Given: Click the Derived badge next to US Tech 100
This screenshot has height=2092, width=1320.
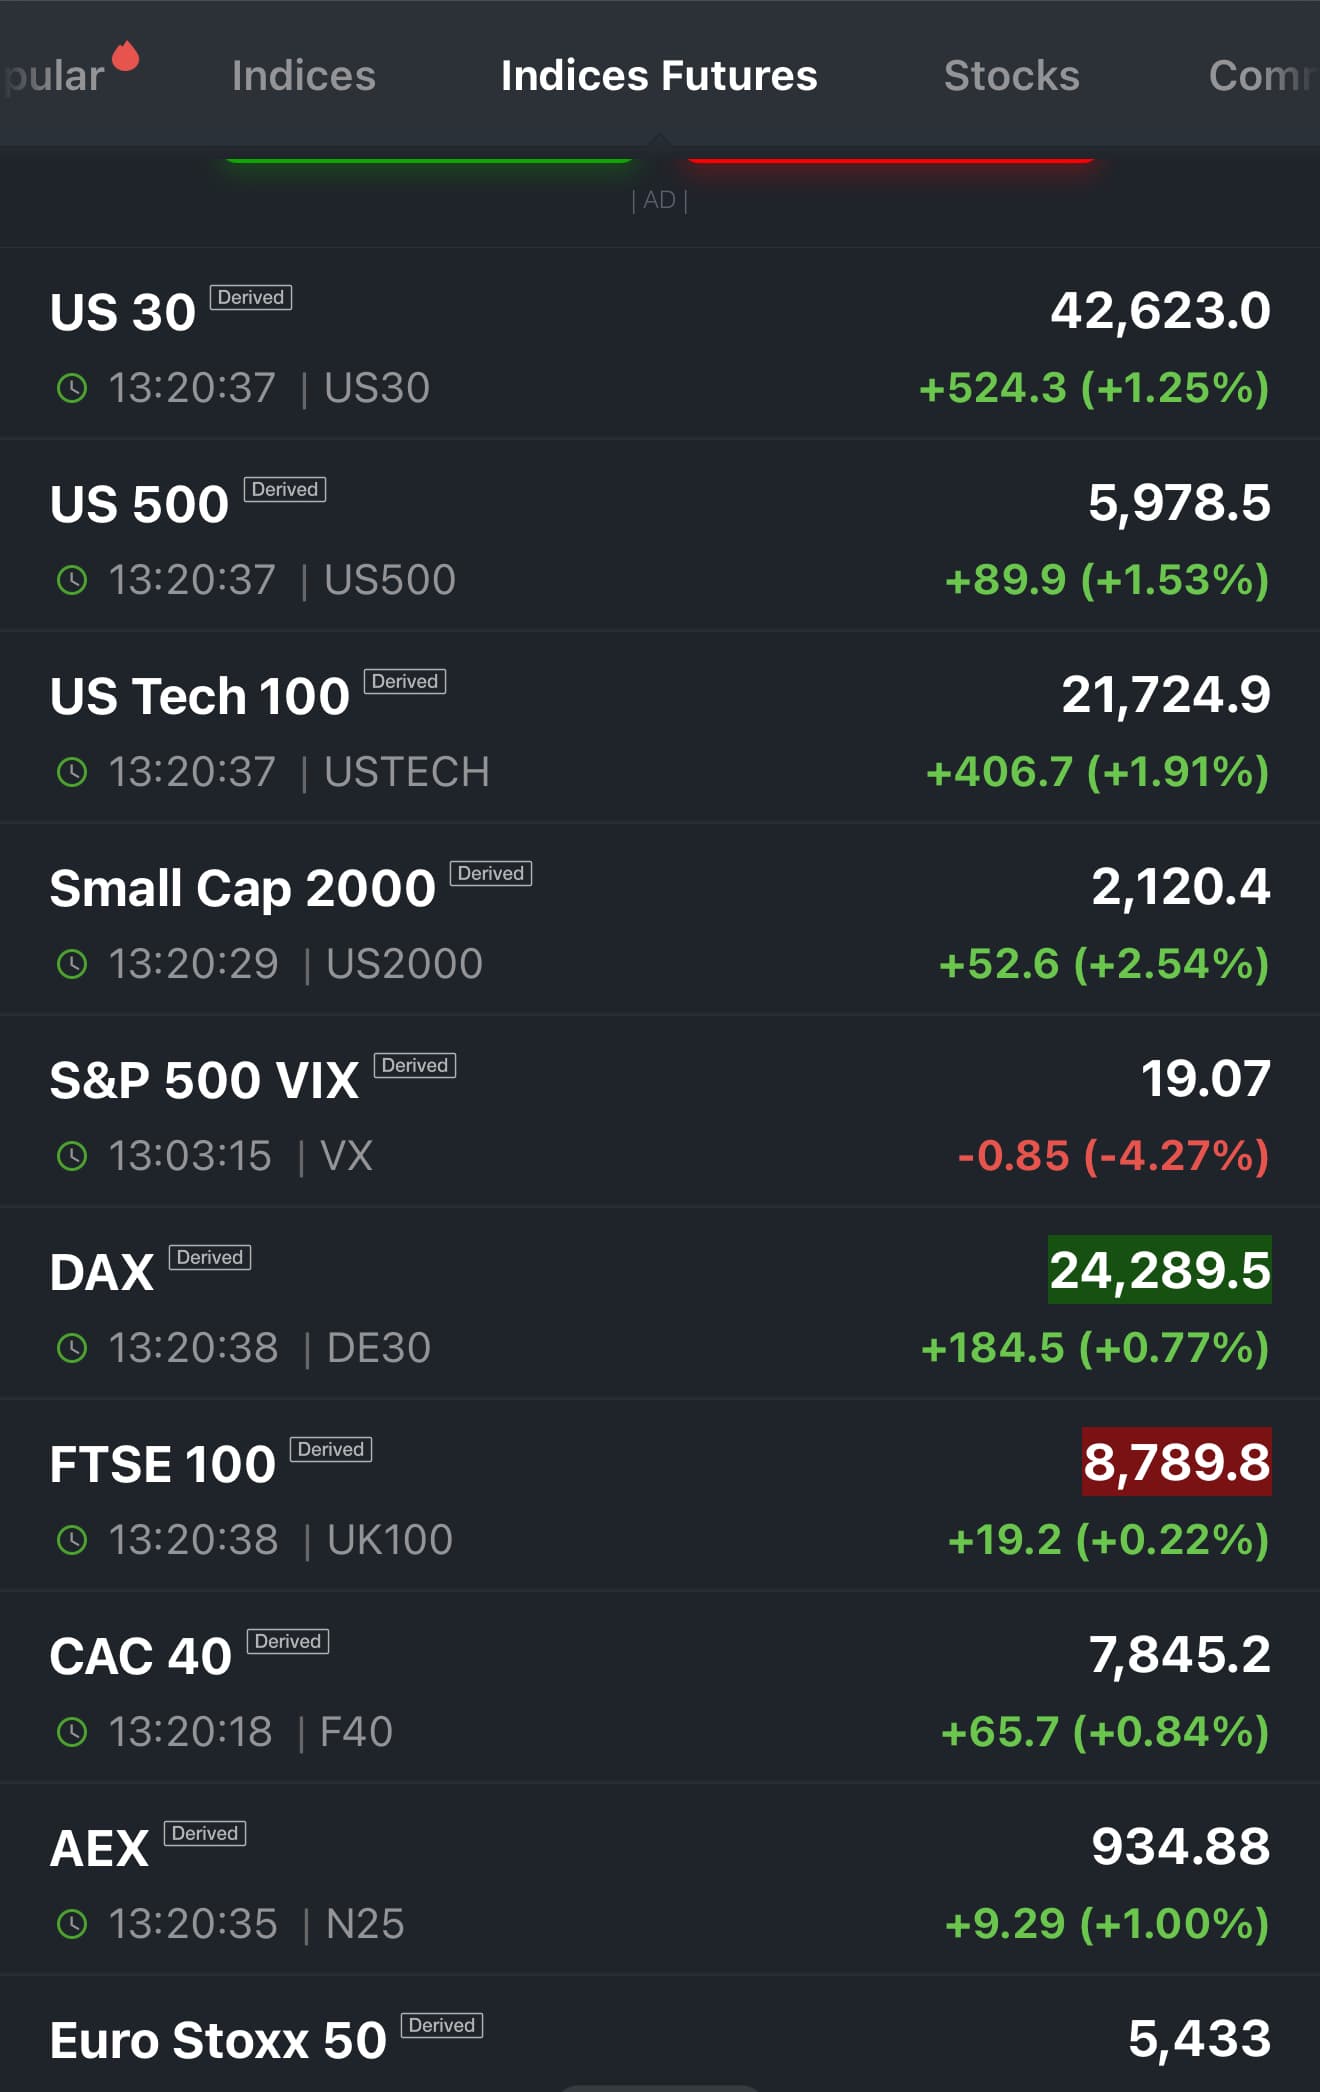Looking at the screenshot, I should point(404,681).
